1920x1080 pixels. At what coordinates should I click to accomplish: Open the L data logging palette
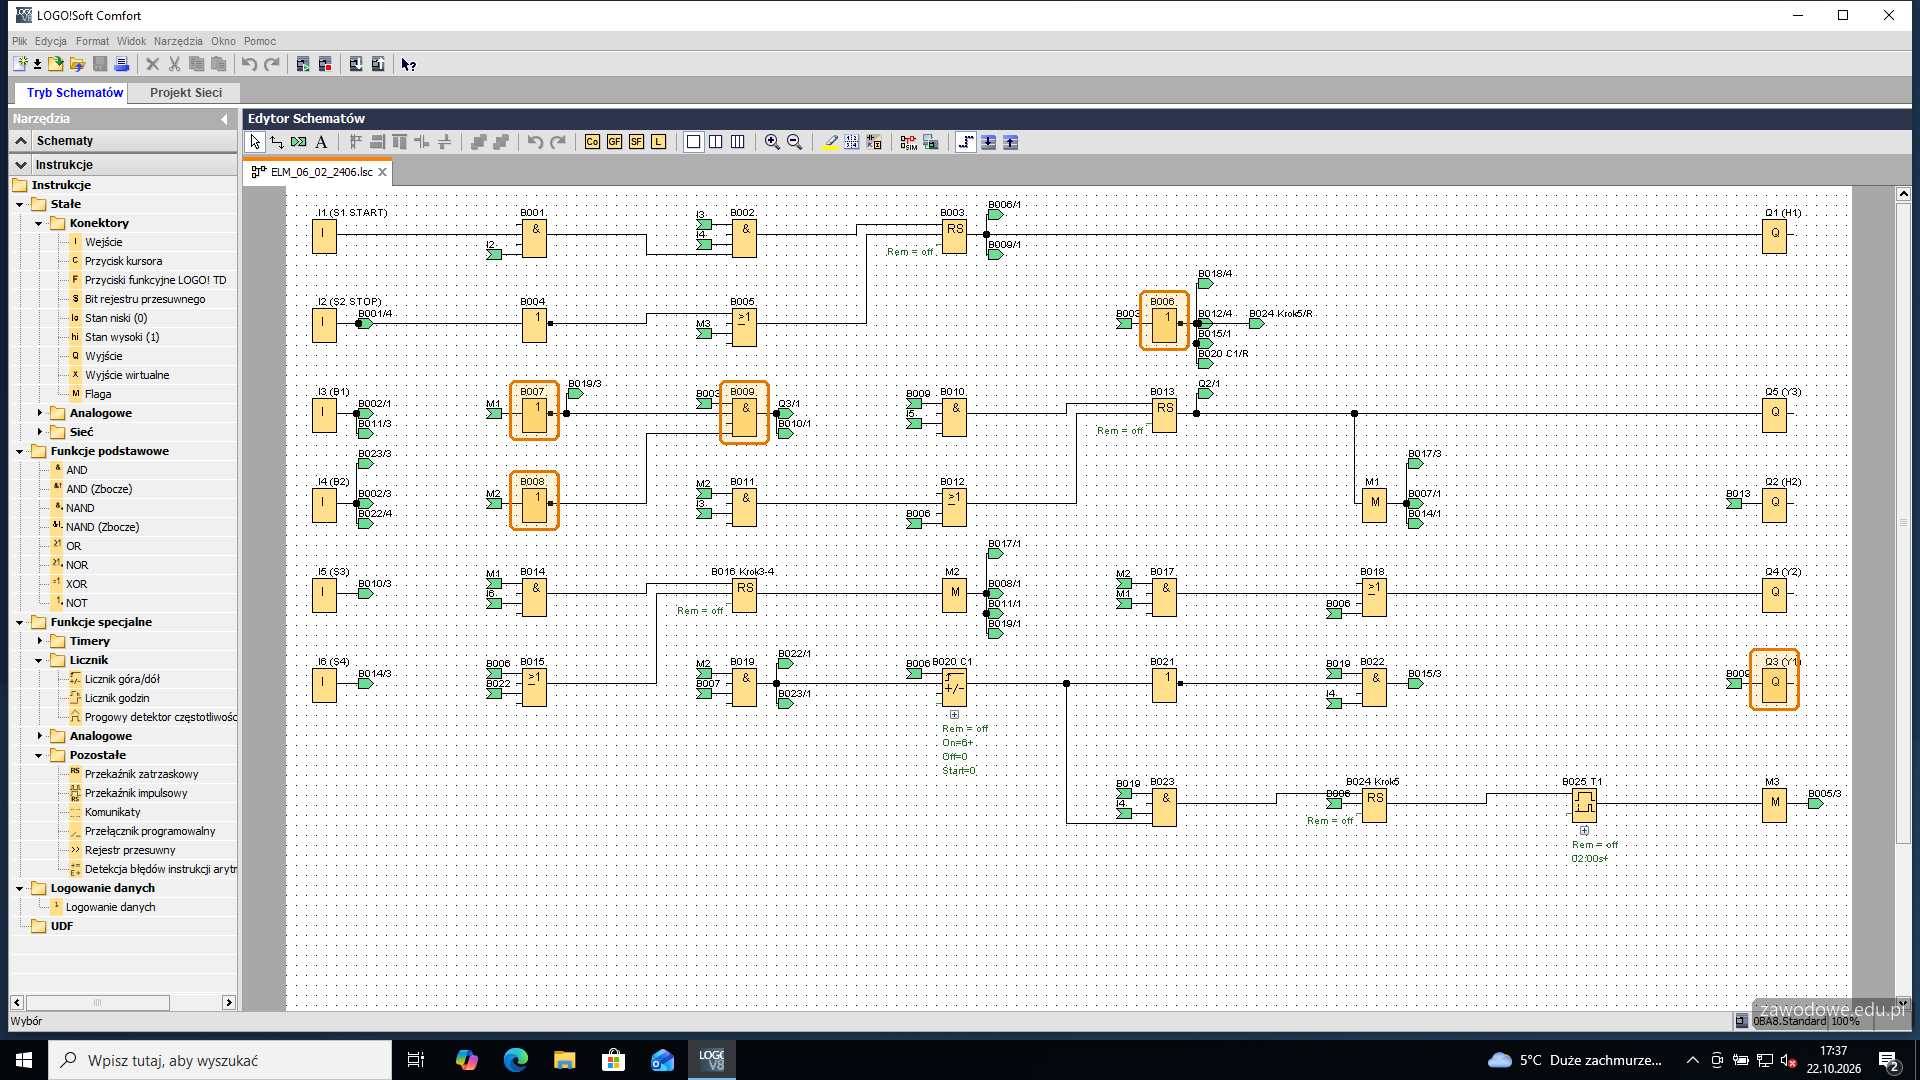pos(658,142)
